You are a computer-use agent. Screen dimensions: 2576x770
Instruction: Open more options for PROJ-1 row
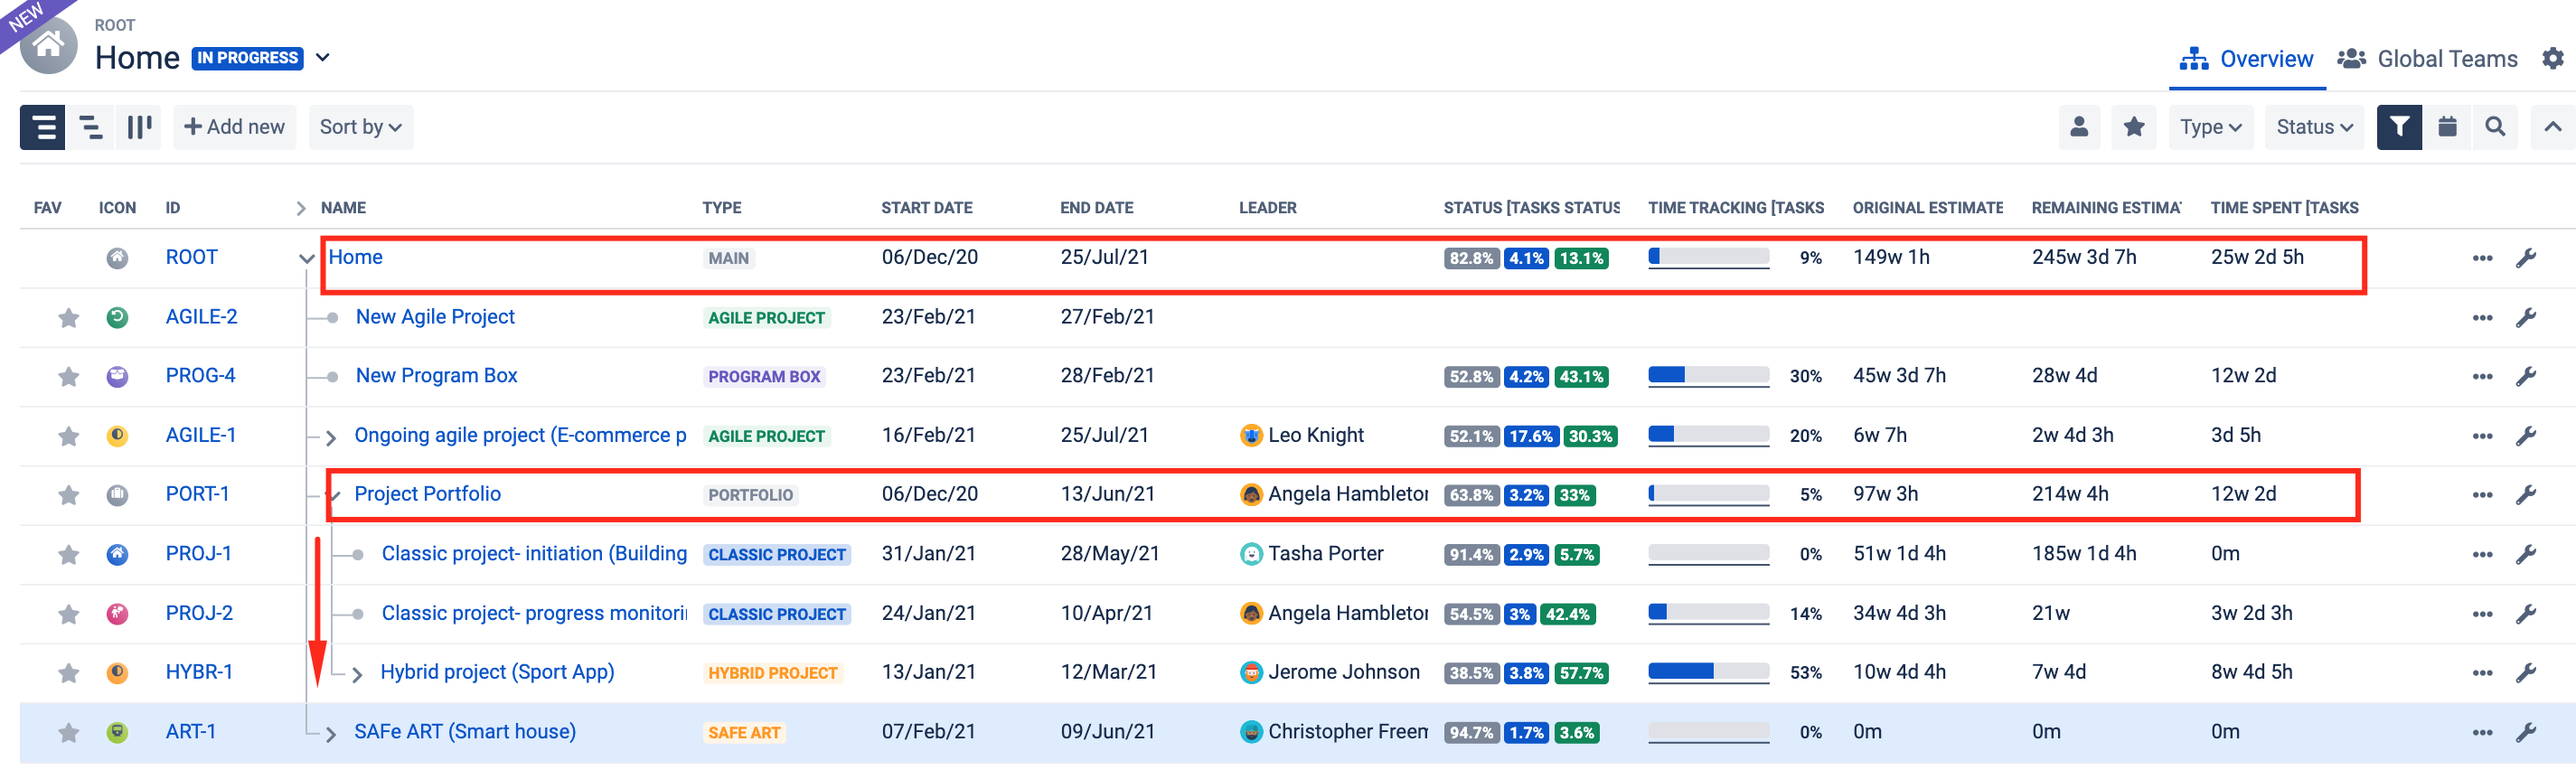2482,554
